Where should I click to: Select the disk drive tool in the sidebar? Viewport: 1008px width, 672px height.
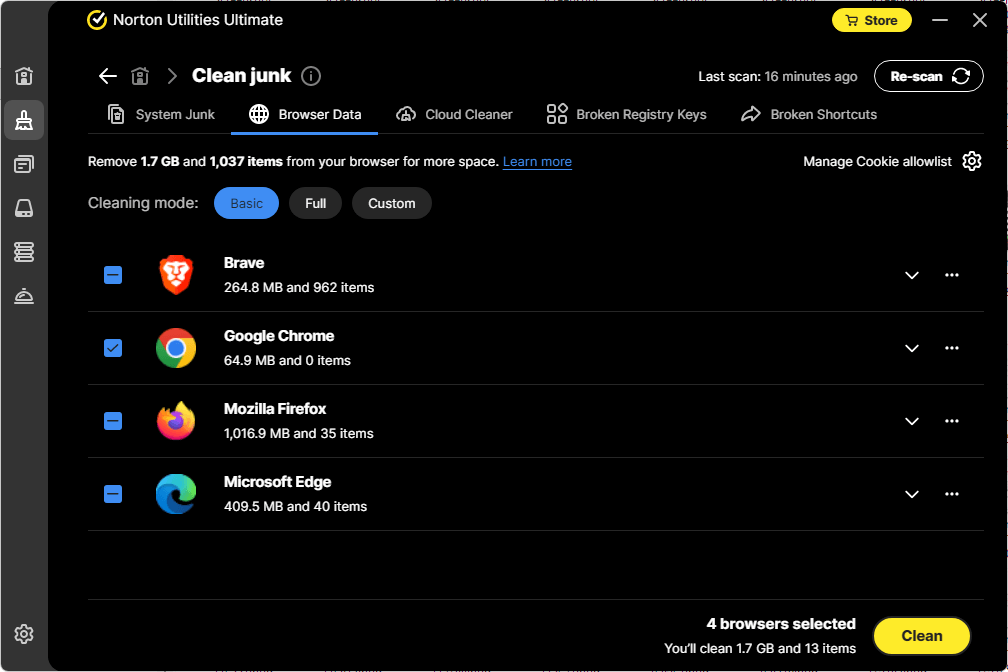23,207
